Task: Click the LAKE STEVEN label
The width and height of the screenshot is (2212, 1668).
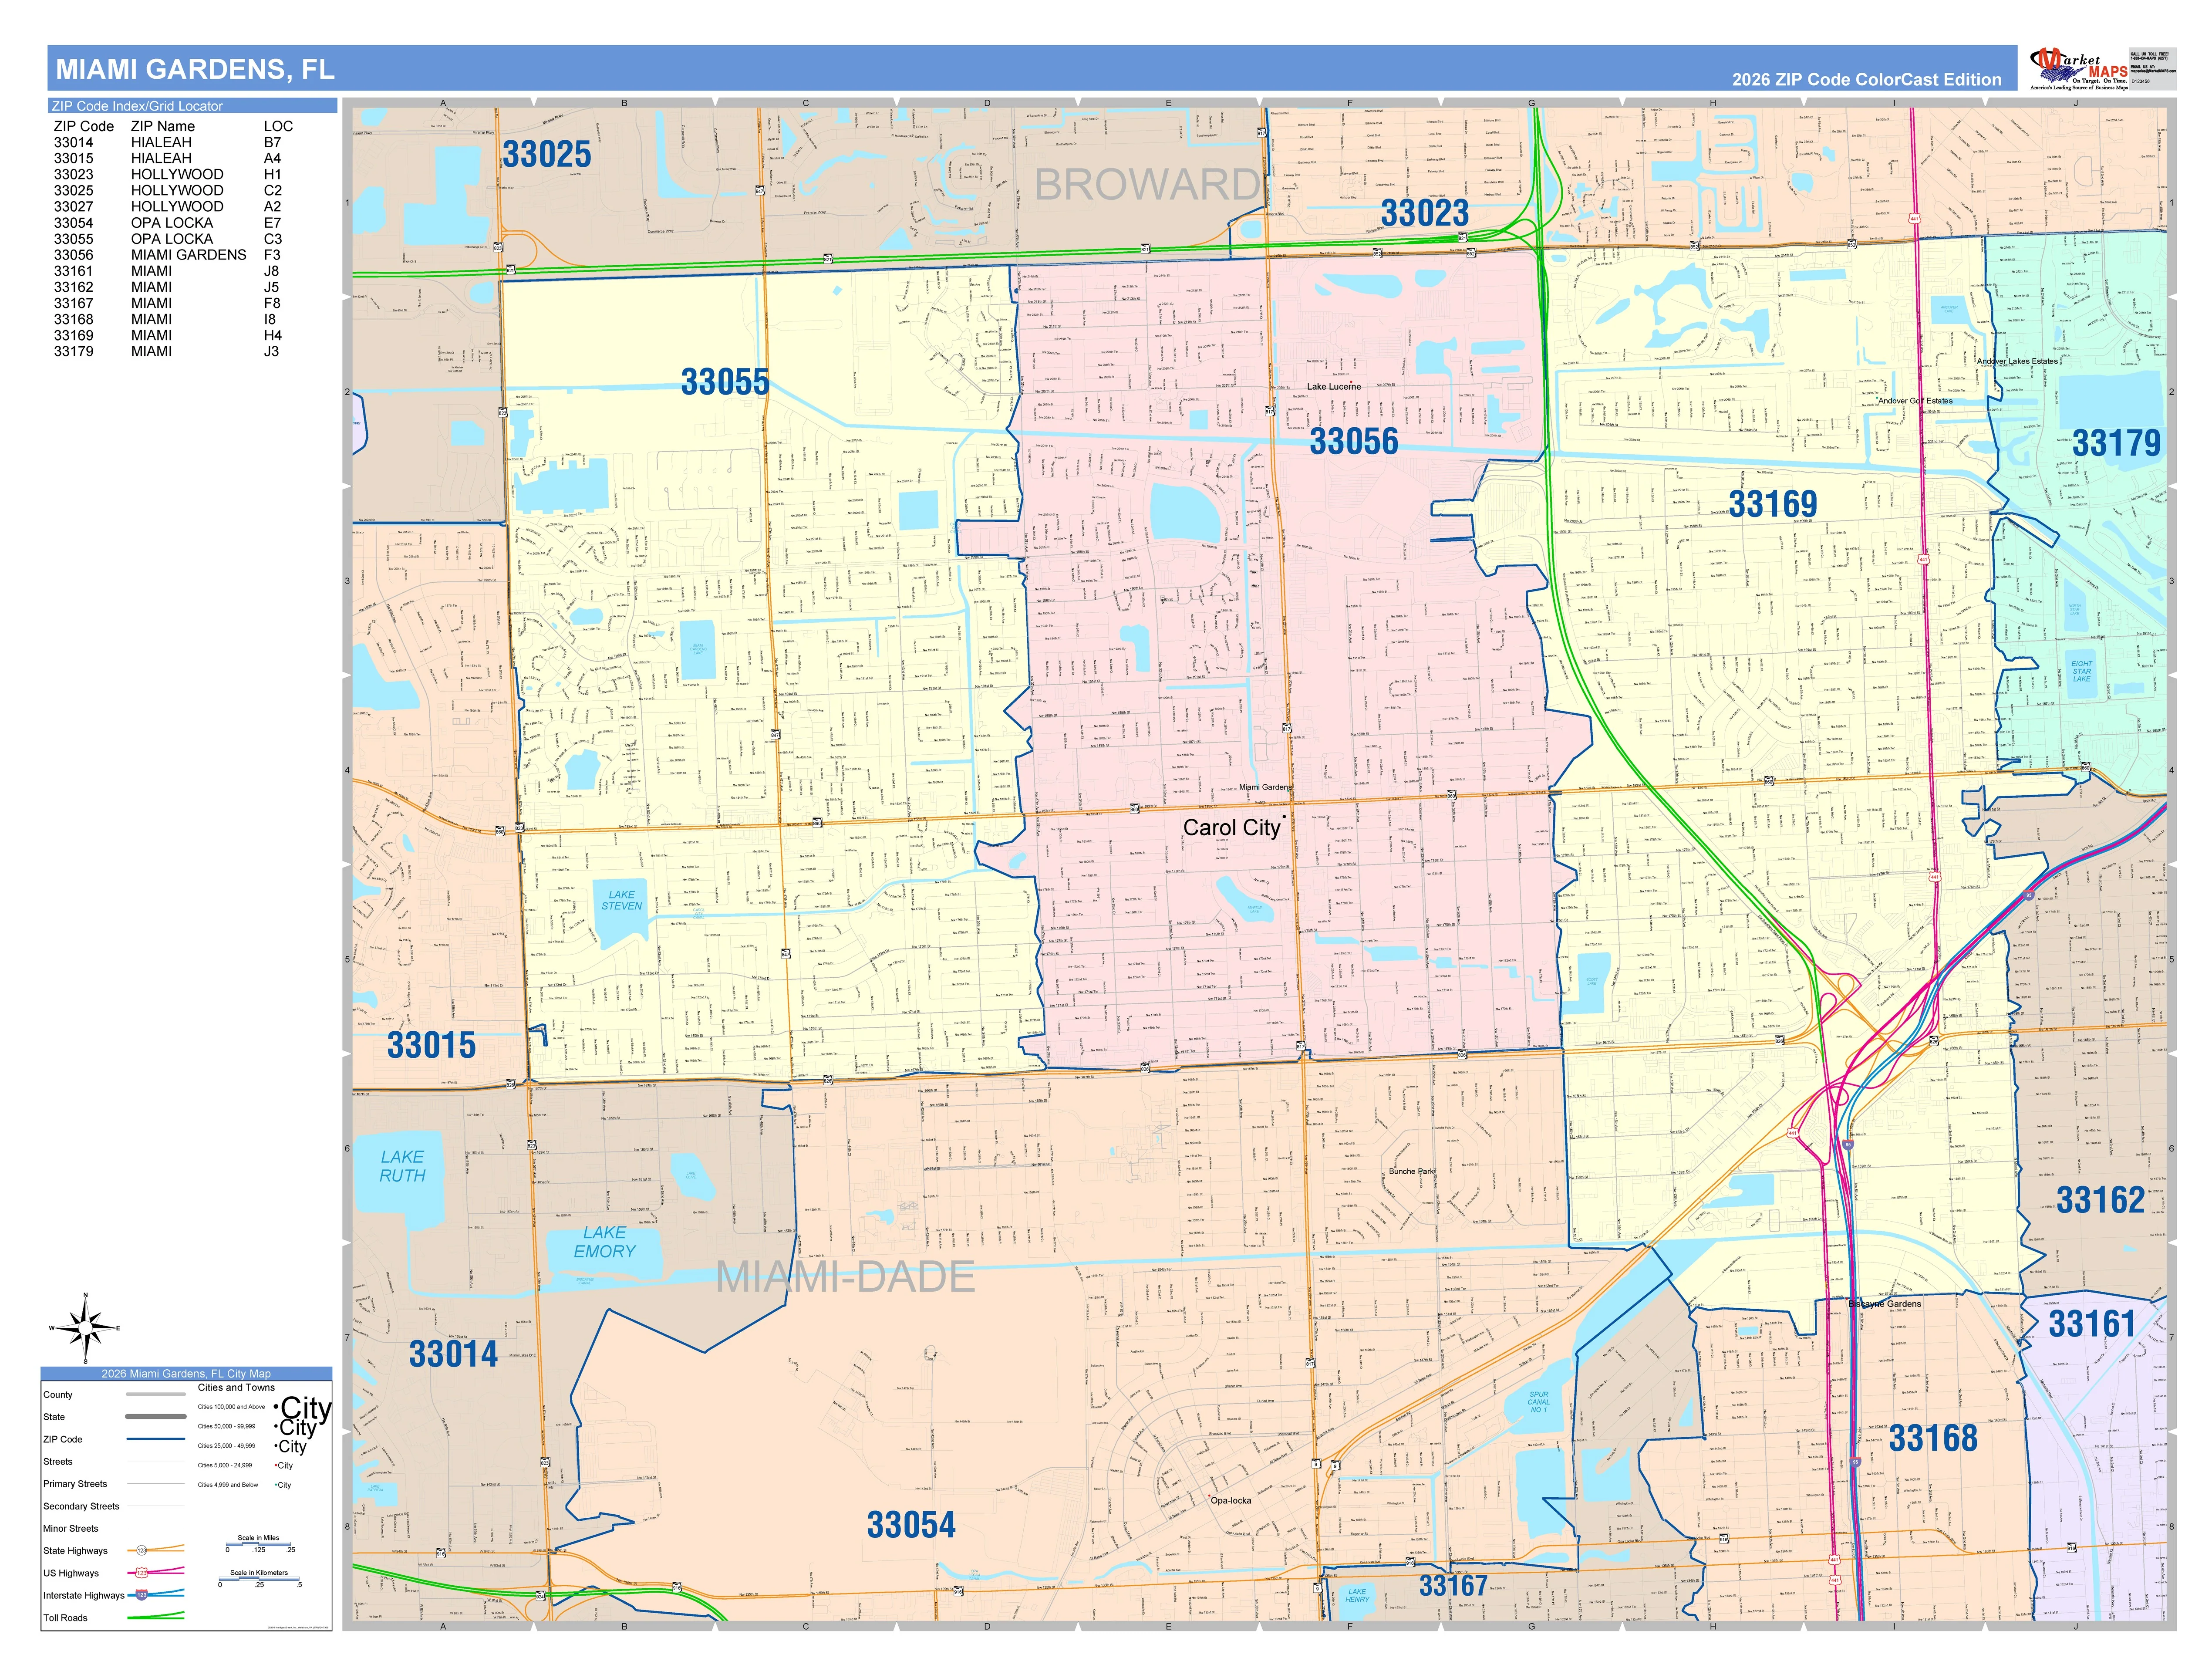Action: tap(621, 900)
